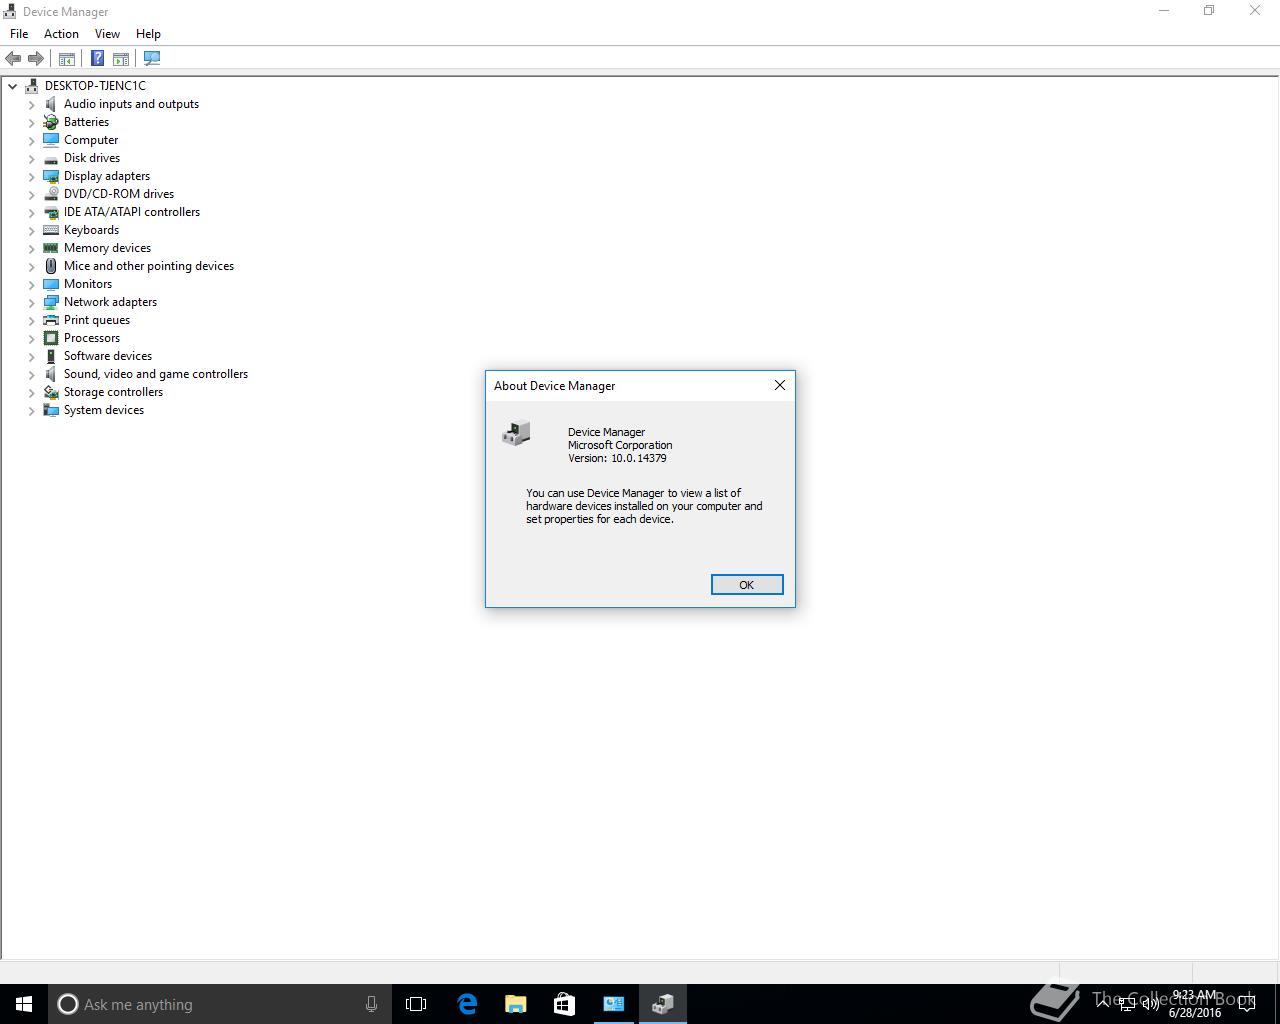Expand Sound, video and game controllers arrow
The height and width of the screenshot is (1024, 1280).
(x=32, y=374)
